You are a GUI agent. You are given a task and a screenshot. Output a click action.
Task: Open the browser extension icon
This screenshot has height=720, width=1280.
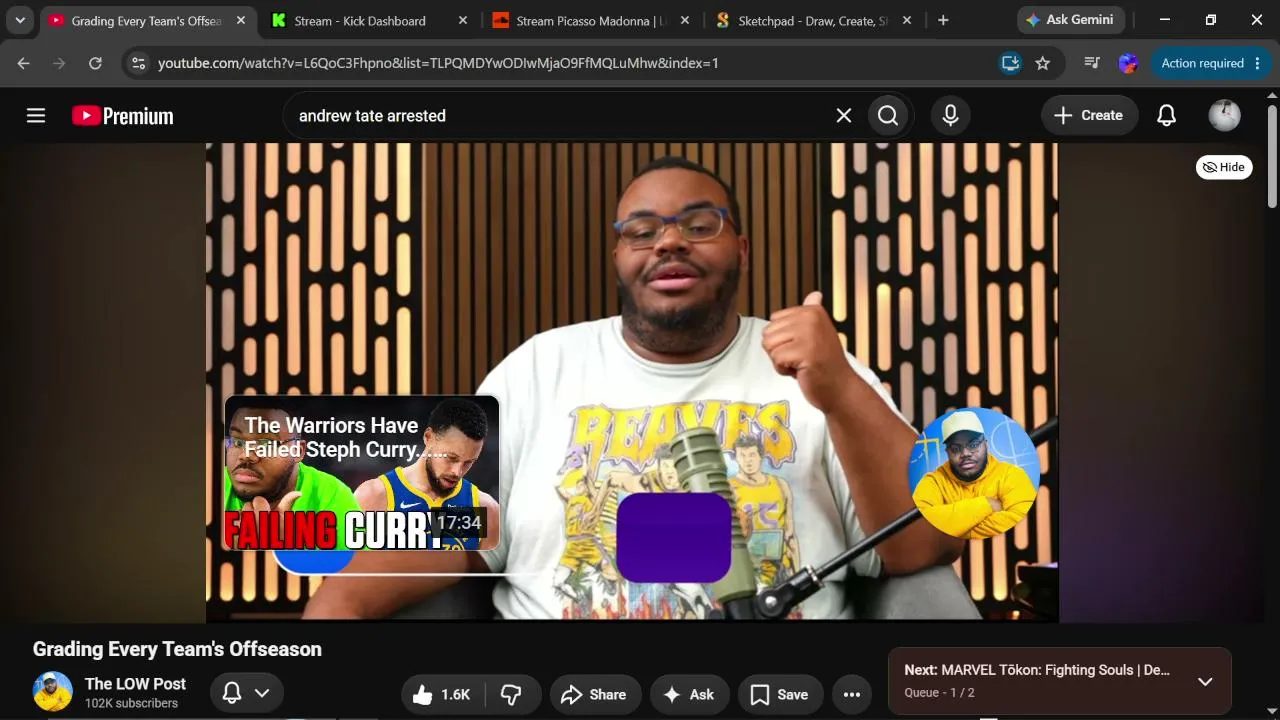click(1128, 63)
